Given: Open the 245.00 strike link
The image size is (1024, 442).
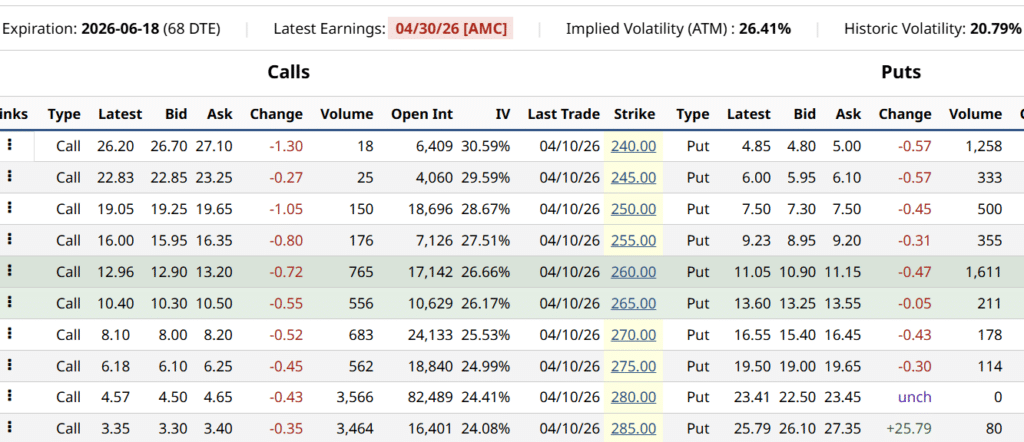Looking at the screenshot, I should [x=633, y=178].
